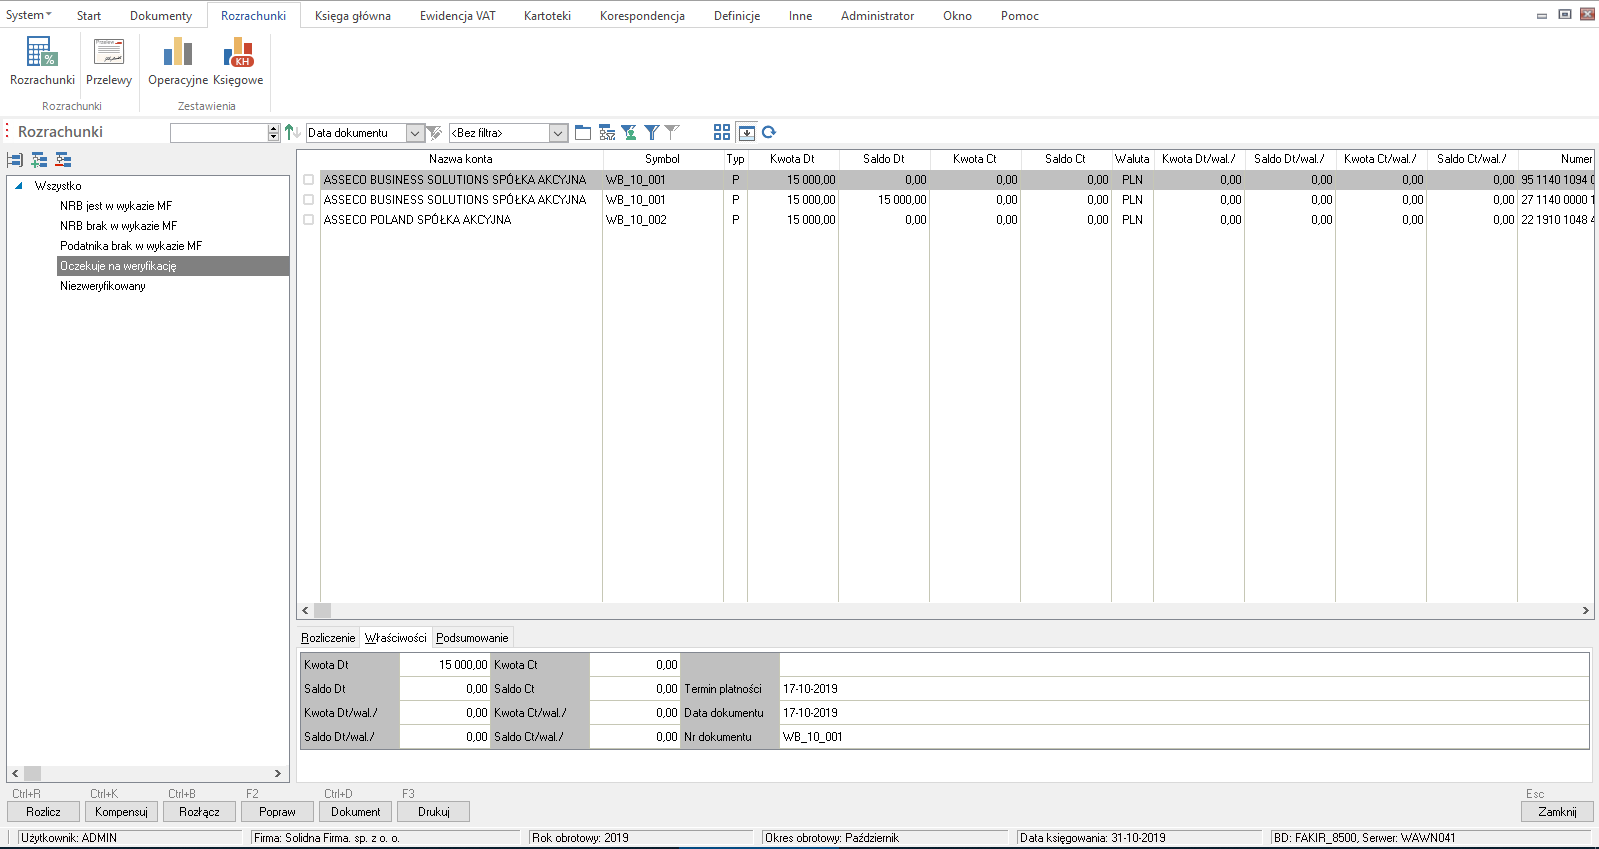Switch to the Korespondencja tab
This screenshot has width=1599, height=849.
(x=642, y=15)
